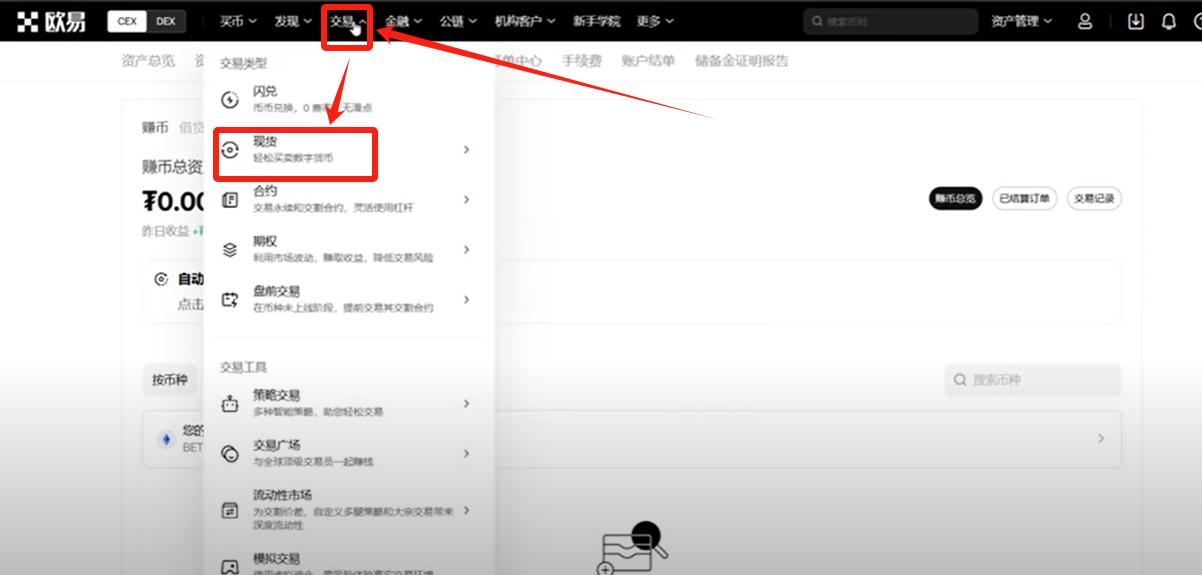Screen dimensions: 1202x575
Task: Click the 盘前交易 pre-market icon
Action: [230, 299]
